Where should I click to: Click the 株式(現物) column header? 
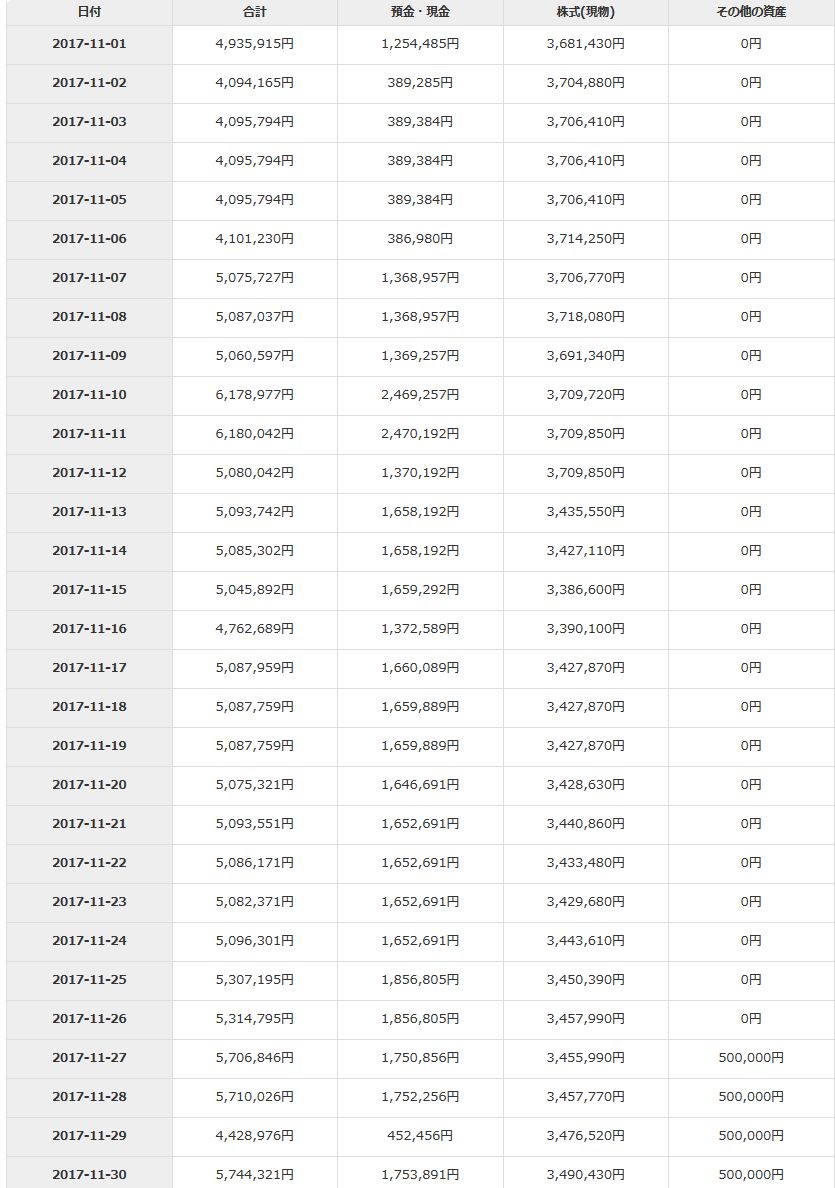click(x=586, y=12)
